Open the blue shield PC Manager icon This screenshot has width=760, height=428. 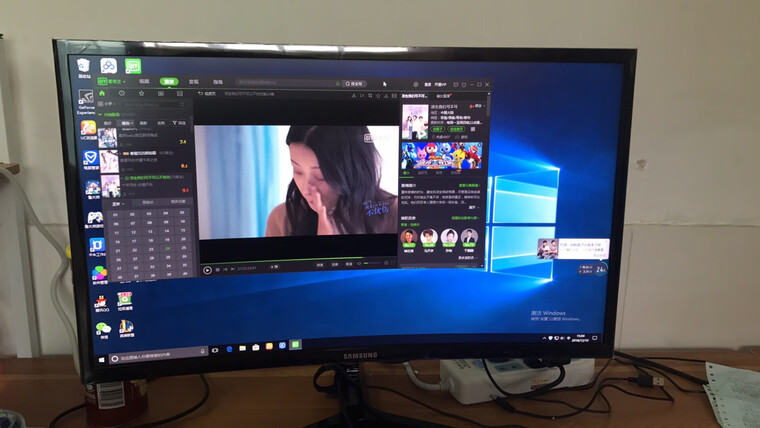(x=90, y=159)
